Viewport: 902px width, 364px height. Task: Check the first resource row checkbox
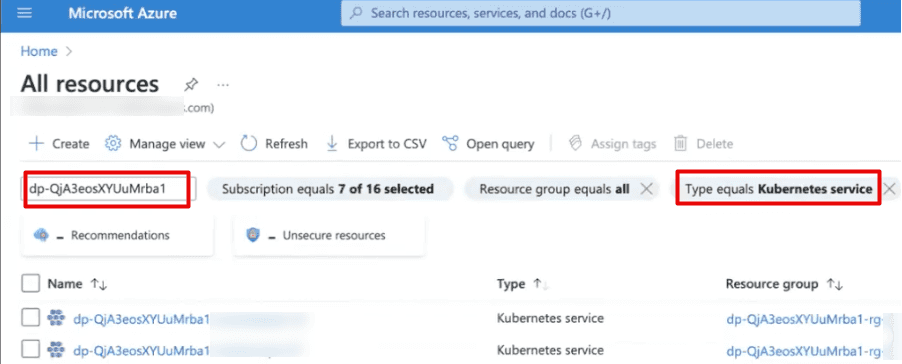[x=30, y=318]
